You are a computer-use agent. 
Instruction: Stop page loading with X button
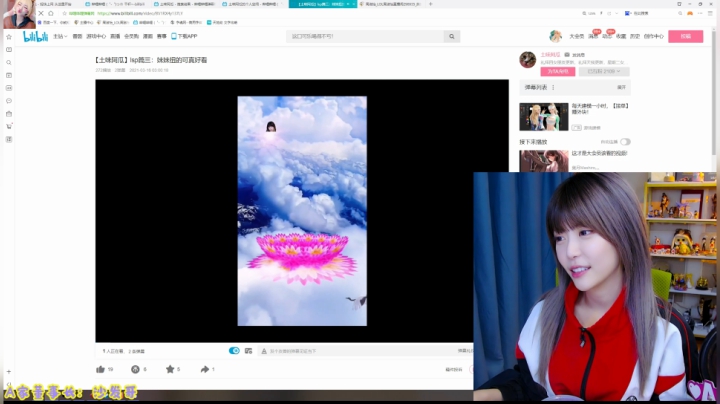tap(41, 13)
